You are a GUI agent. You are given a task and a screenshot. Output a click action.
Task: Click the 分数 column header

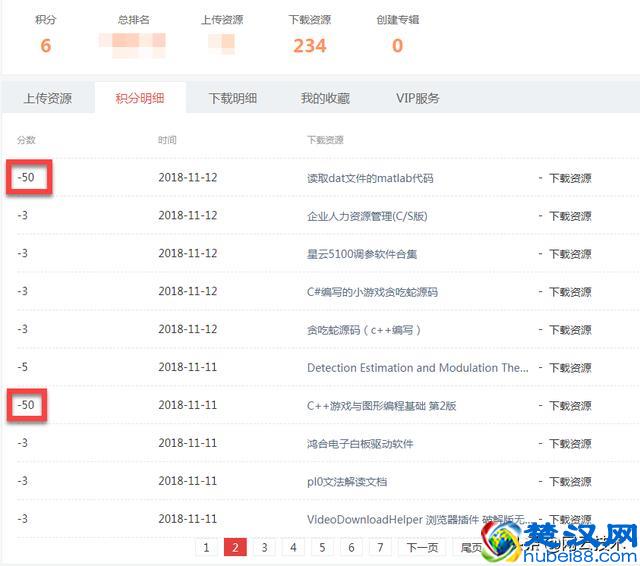tap(26, 140)
